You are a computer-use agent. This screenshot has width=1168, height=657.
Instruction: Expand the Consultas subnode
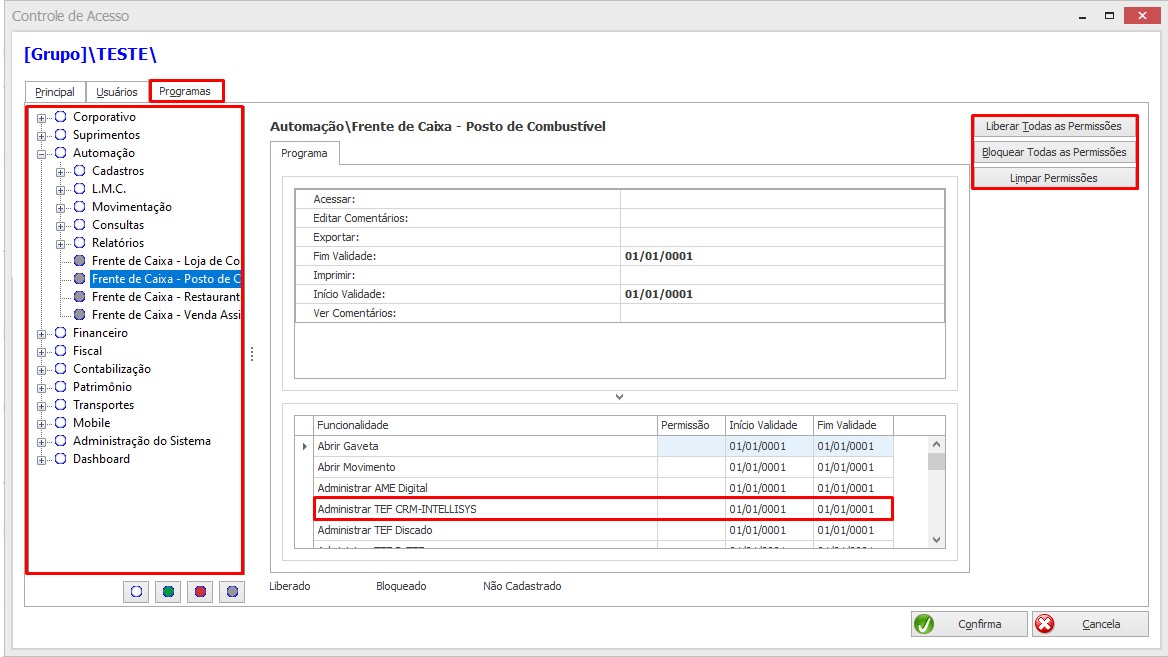tap(61, 225)
